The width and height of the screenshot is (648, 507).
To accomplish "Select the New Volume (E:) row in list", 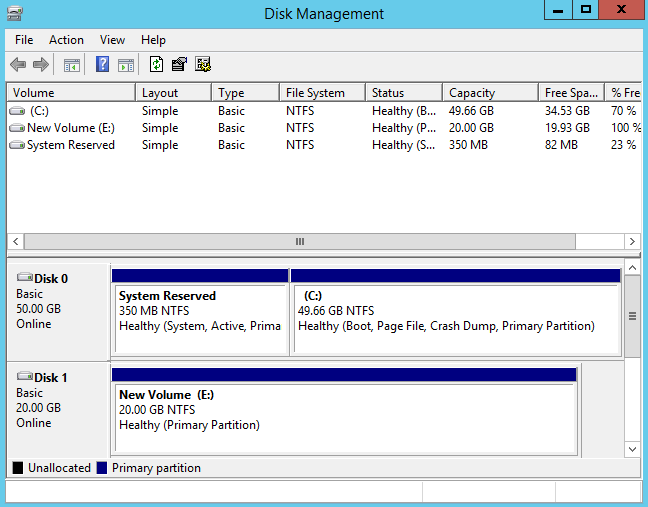I will (70, 128).
